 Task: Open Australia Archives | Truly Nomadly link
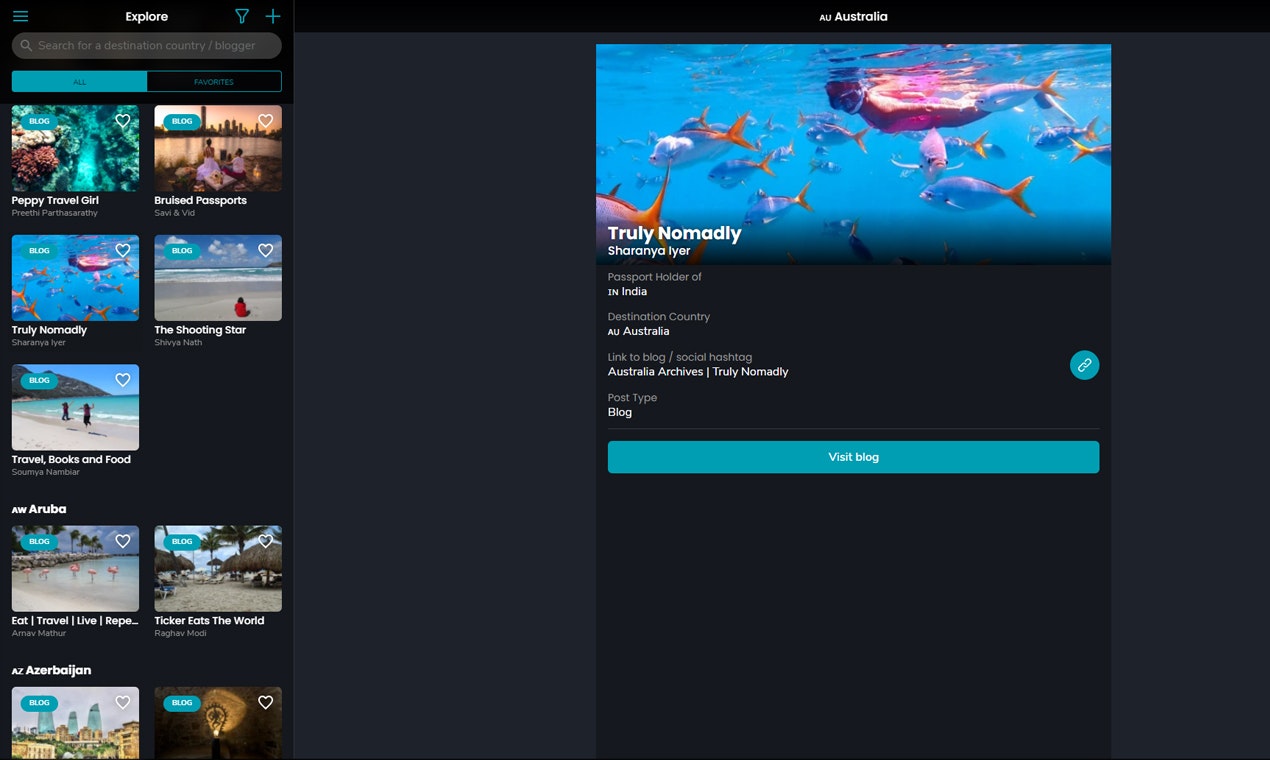click(698, 371)
